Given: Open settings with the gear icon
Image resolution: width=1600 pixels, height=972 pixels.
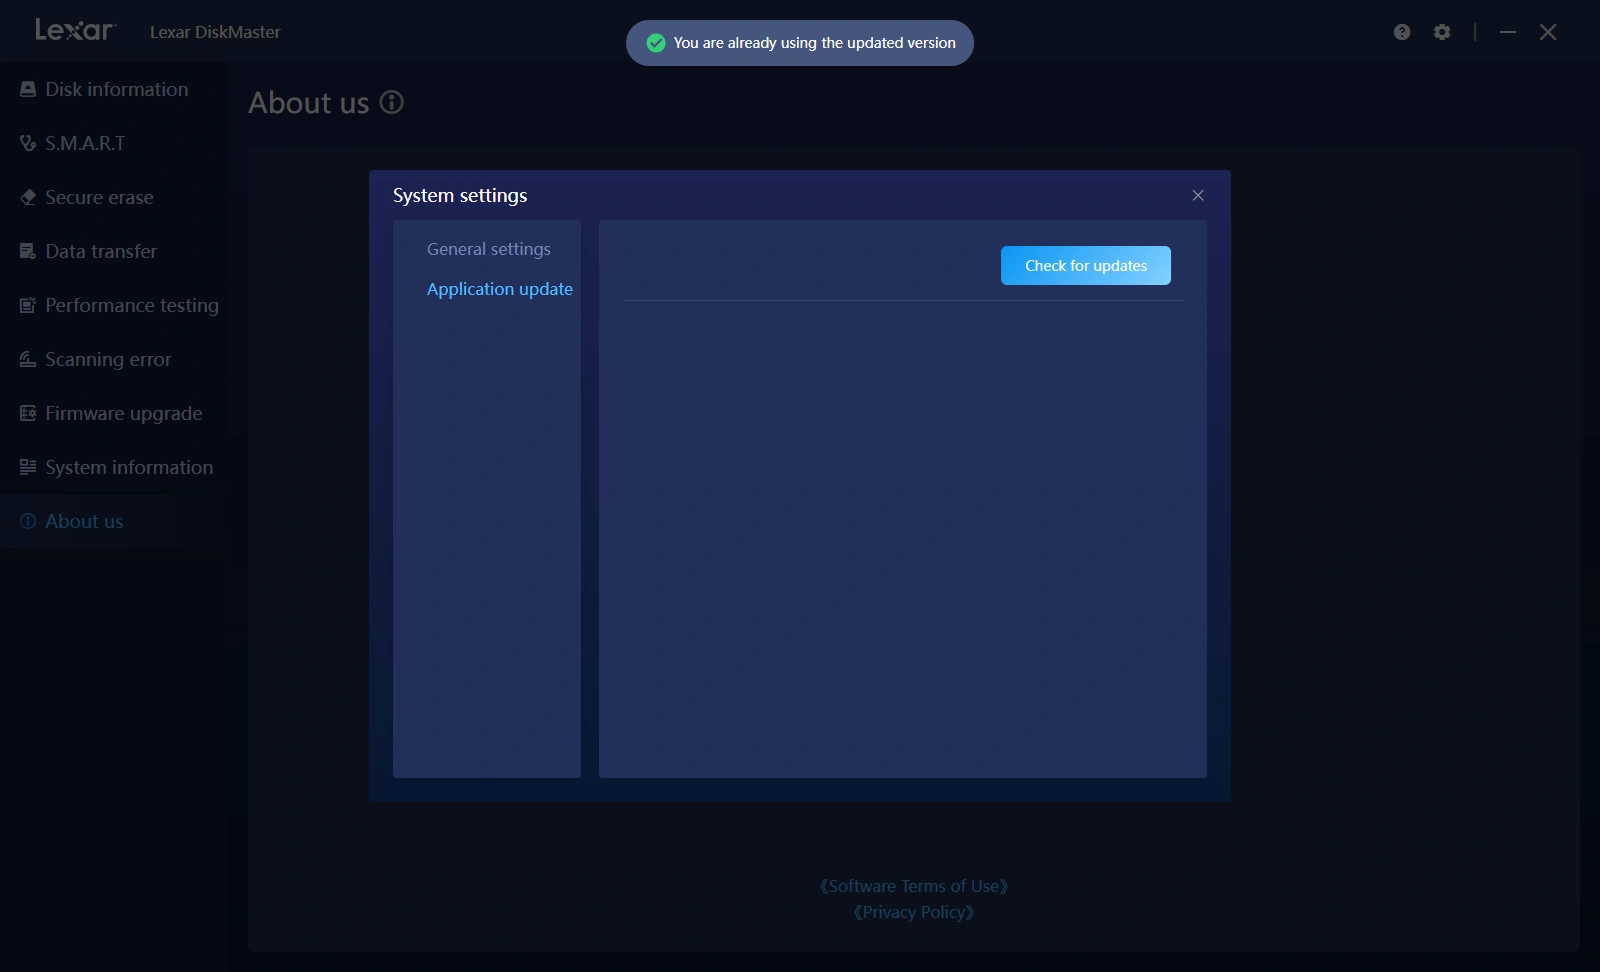Looking at the screenshot, I should click(x=1442, y=32).
